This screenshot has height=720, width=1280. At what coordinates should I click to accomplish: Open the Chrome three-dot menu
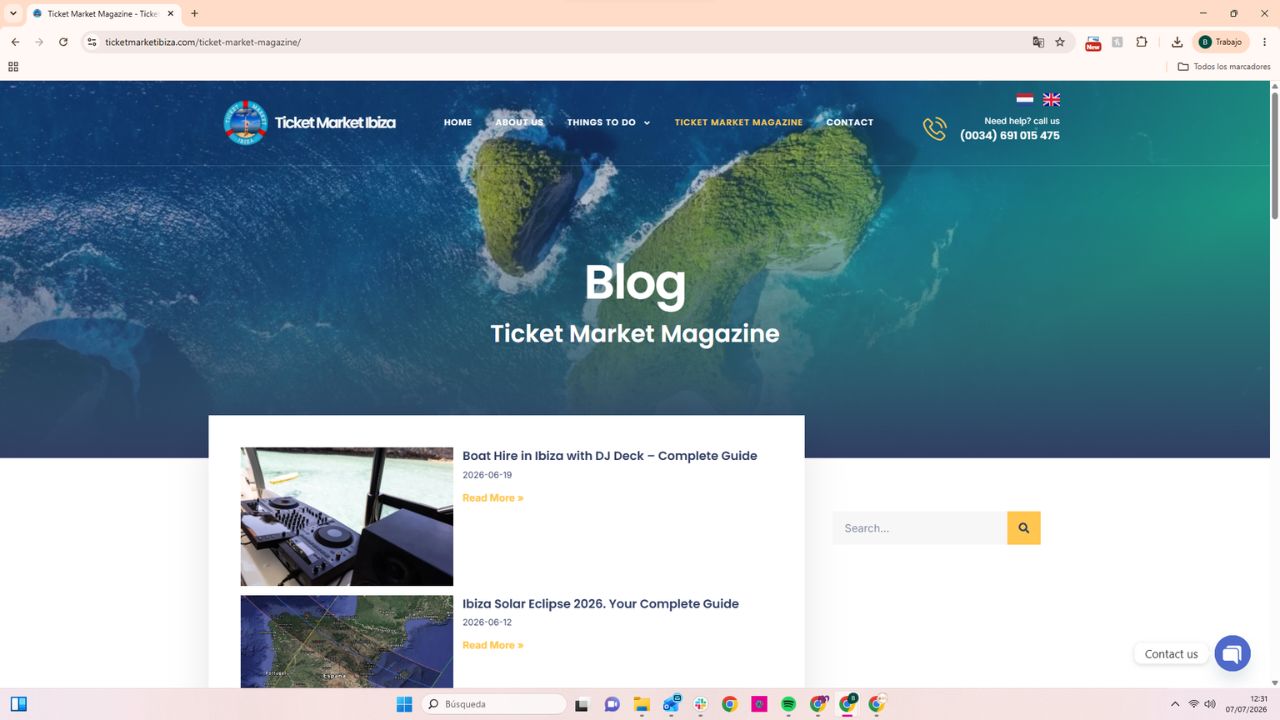pos(1265,42)
